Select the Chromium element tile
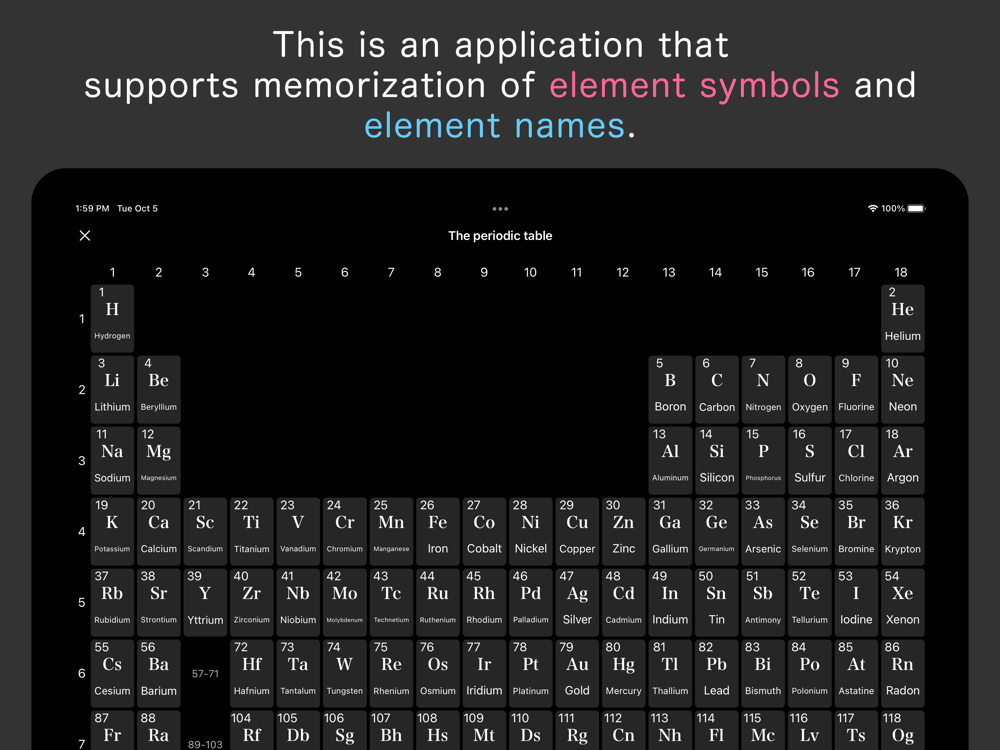This screenshot has height=750, width=1000. click(344, 532)
